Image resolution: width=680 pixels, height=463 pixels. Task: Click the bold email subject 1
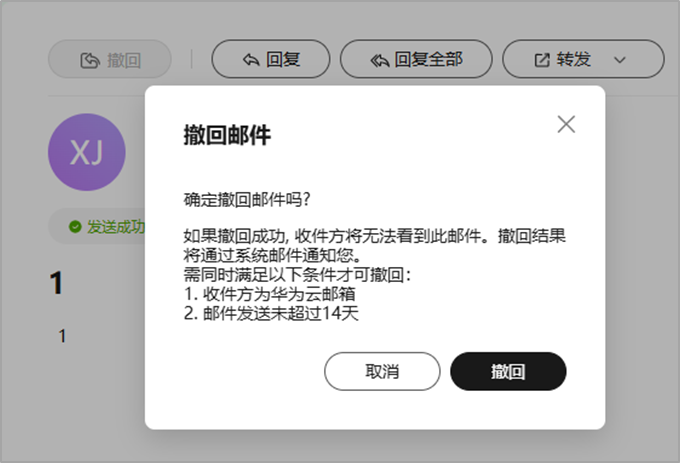point(56,283)
